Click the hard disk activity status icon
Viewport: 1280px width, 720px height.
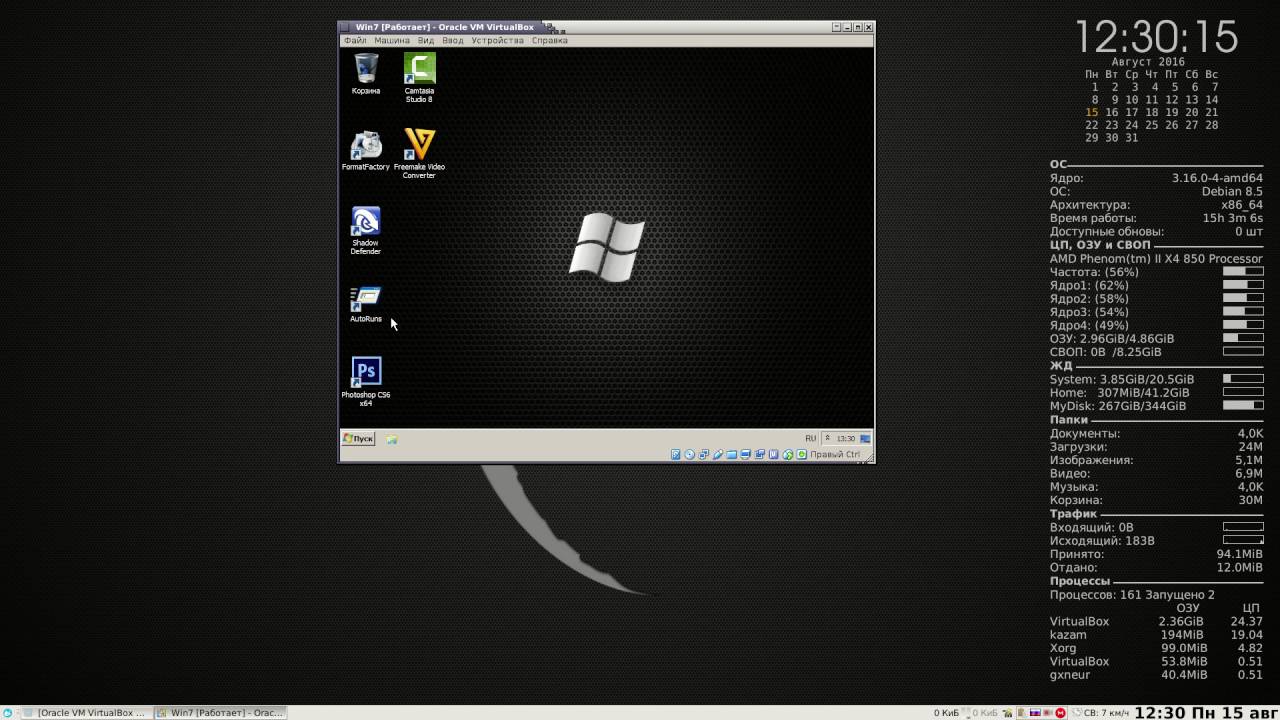(x=676, y=454)
